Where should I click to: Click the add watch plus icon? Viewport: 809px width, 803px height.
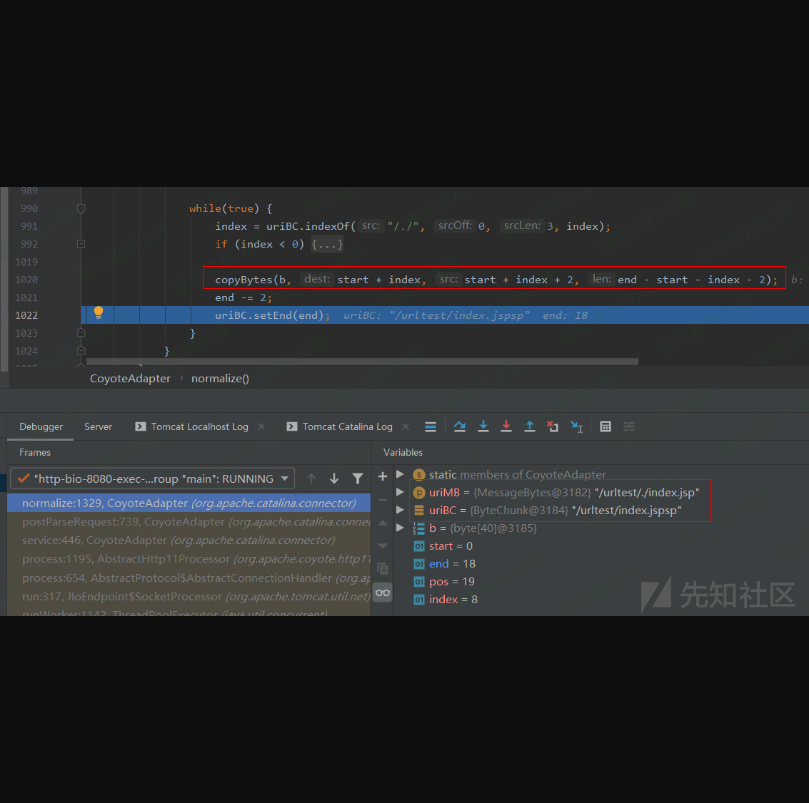[382, 476]
